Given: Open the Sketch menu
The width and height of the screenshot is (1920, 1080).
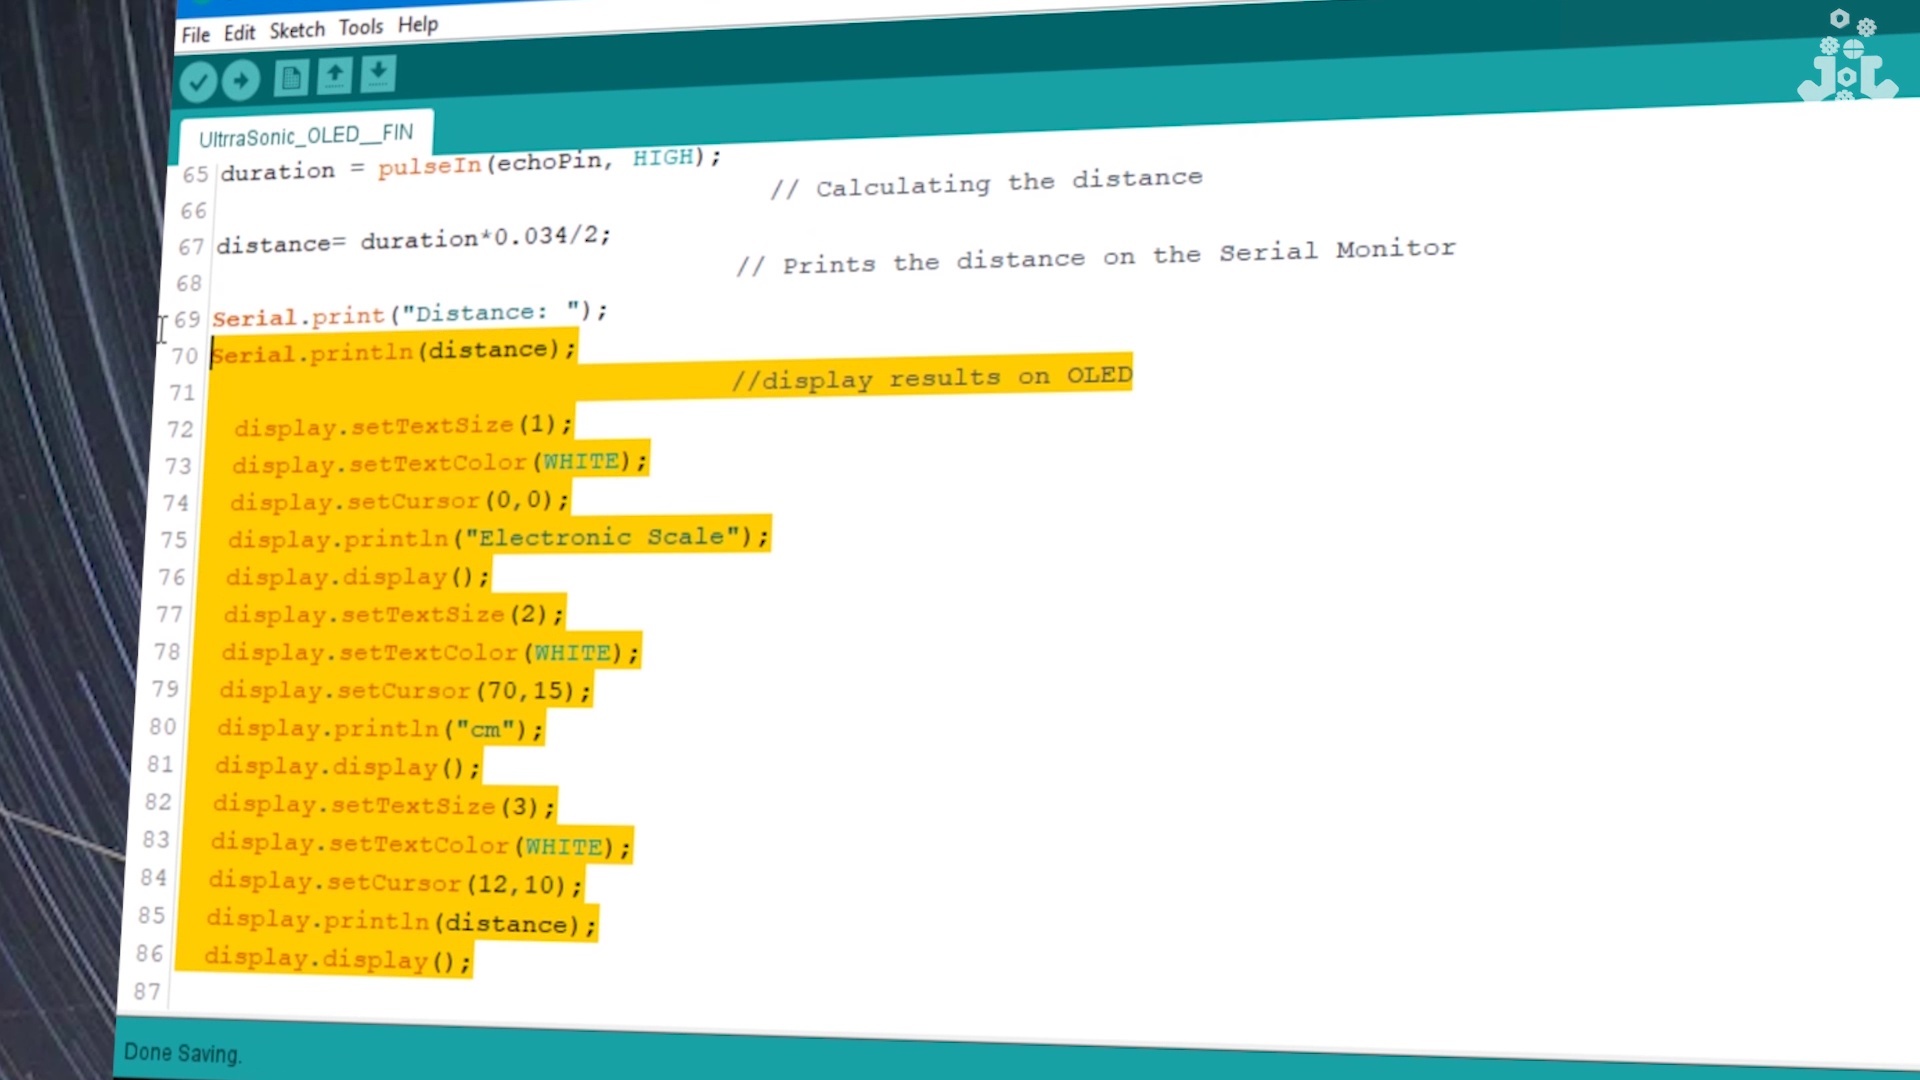Looking at the screenshot, I should coord(297,30).
